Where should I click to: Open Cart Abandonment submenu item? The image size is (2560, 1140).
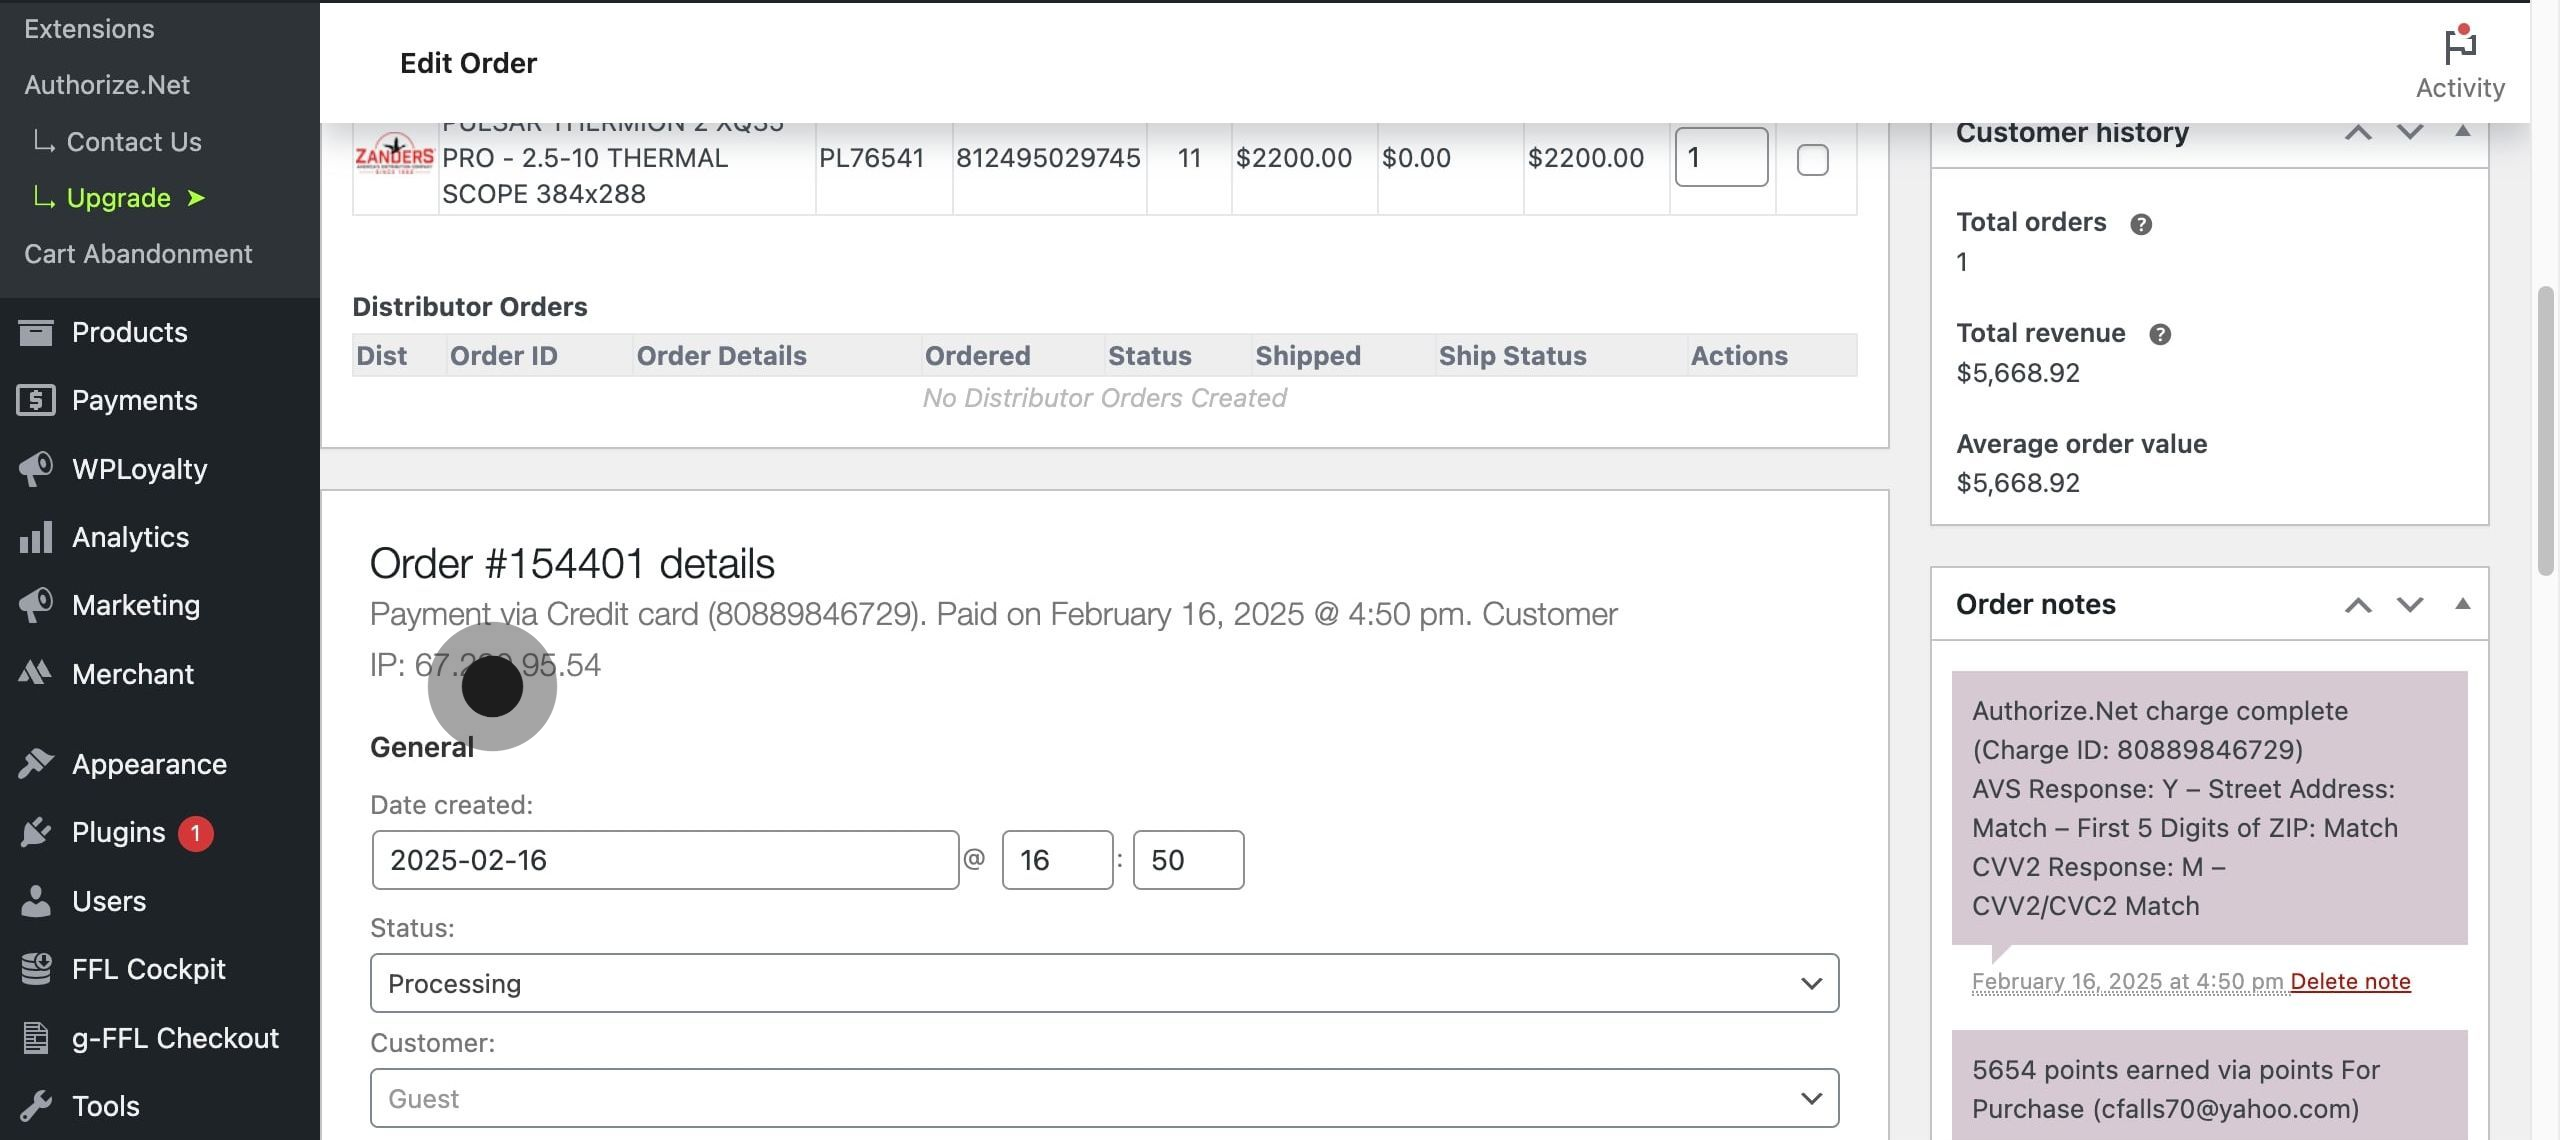click(x=138, y=254)
